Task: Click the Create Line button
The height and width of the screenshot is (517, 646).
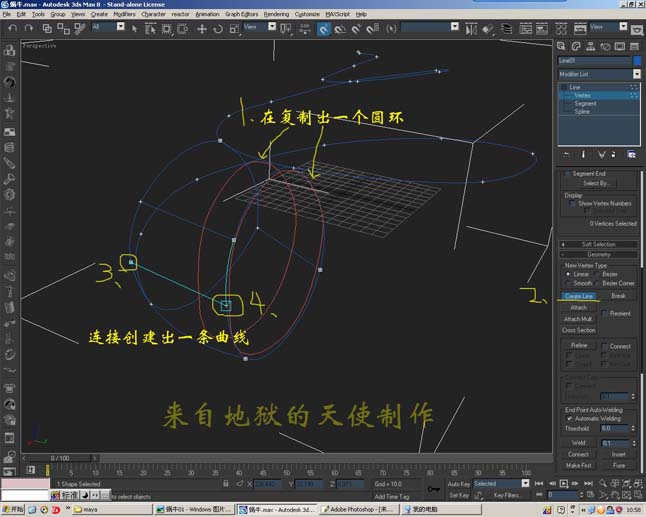Action: [x=579, y=296]
